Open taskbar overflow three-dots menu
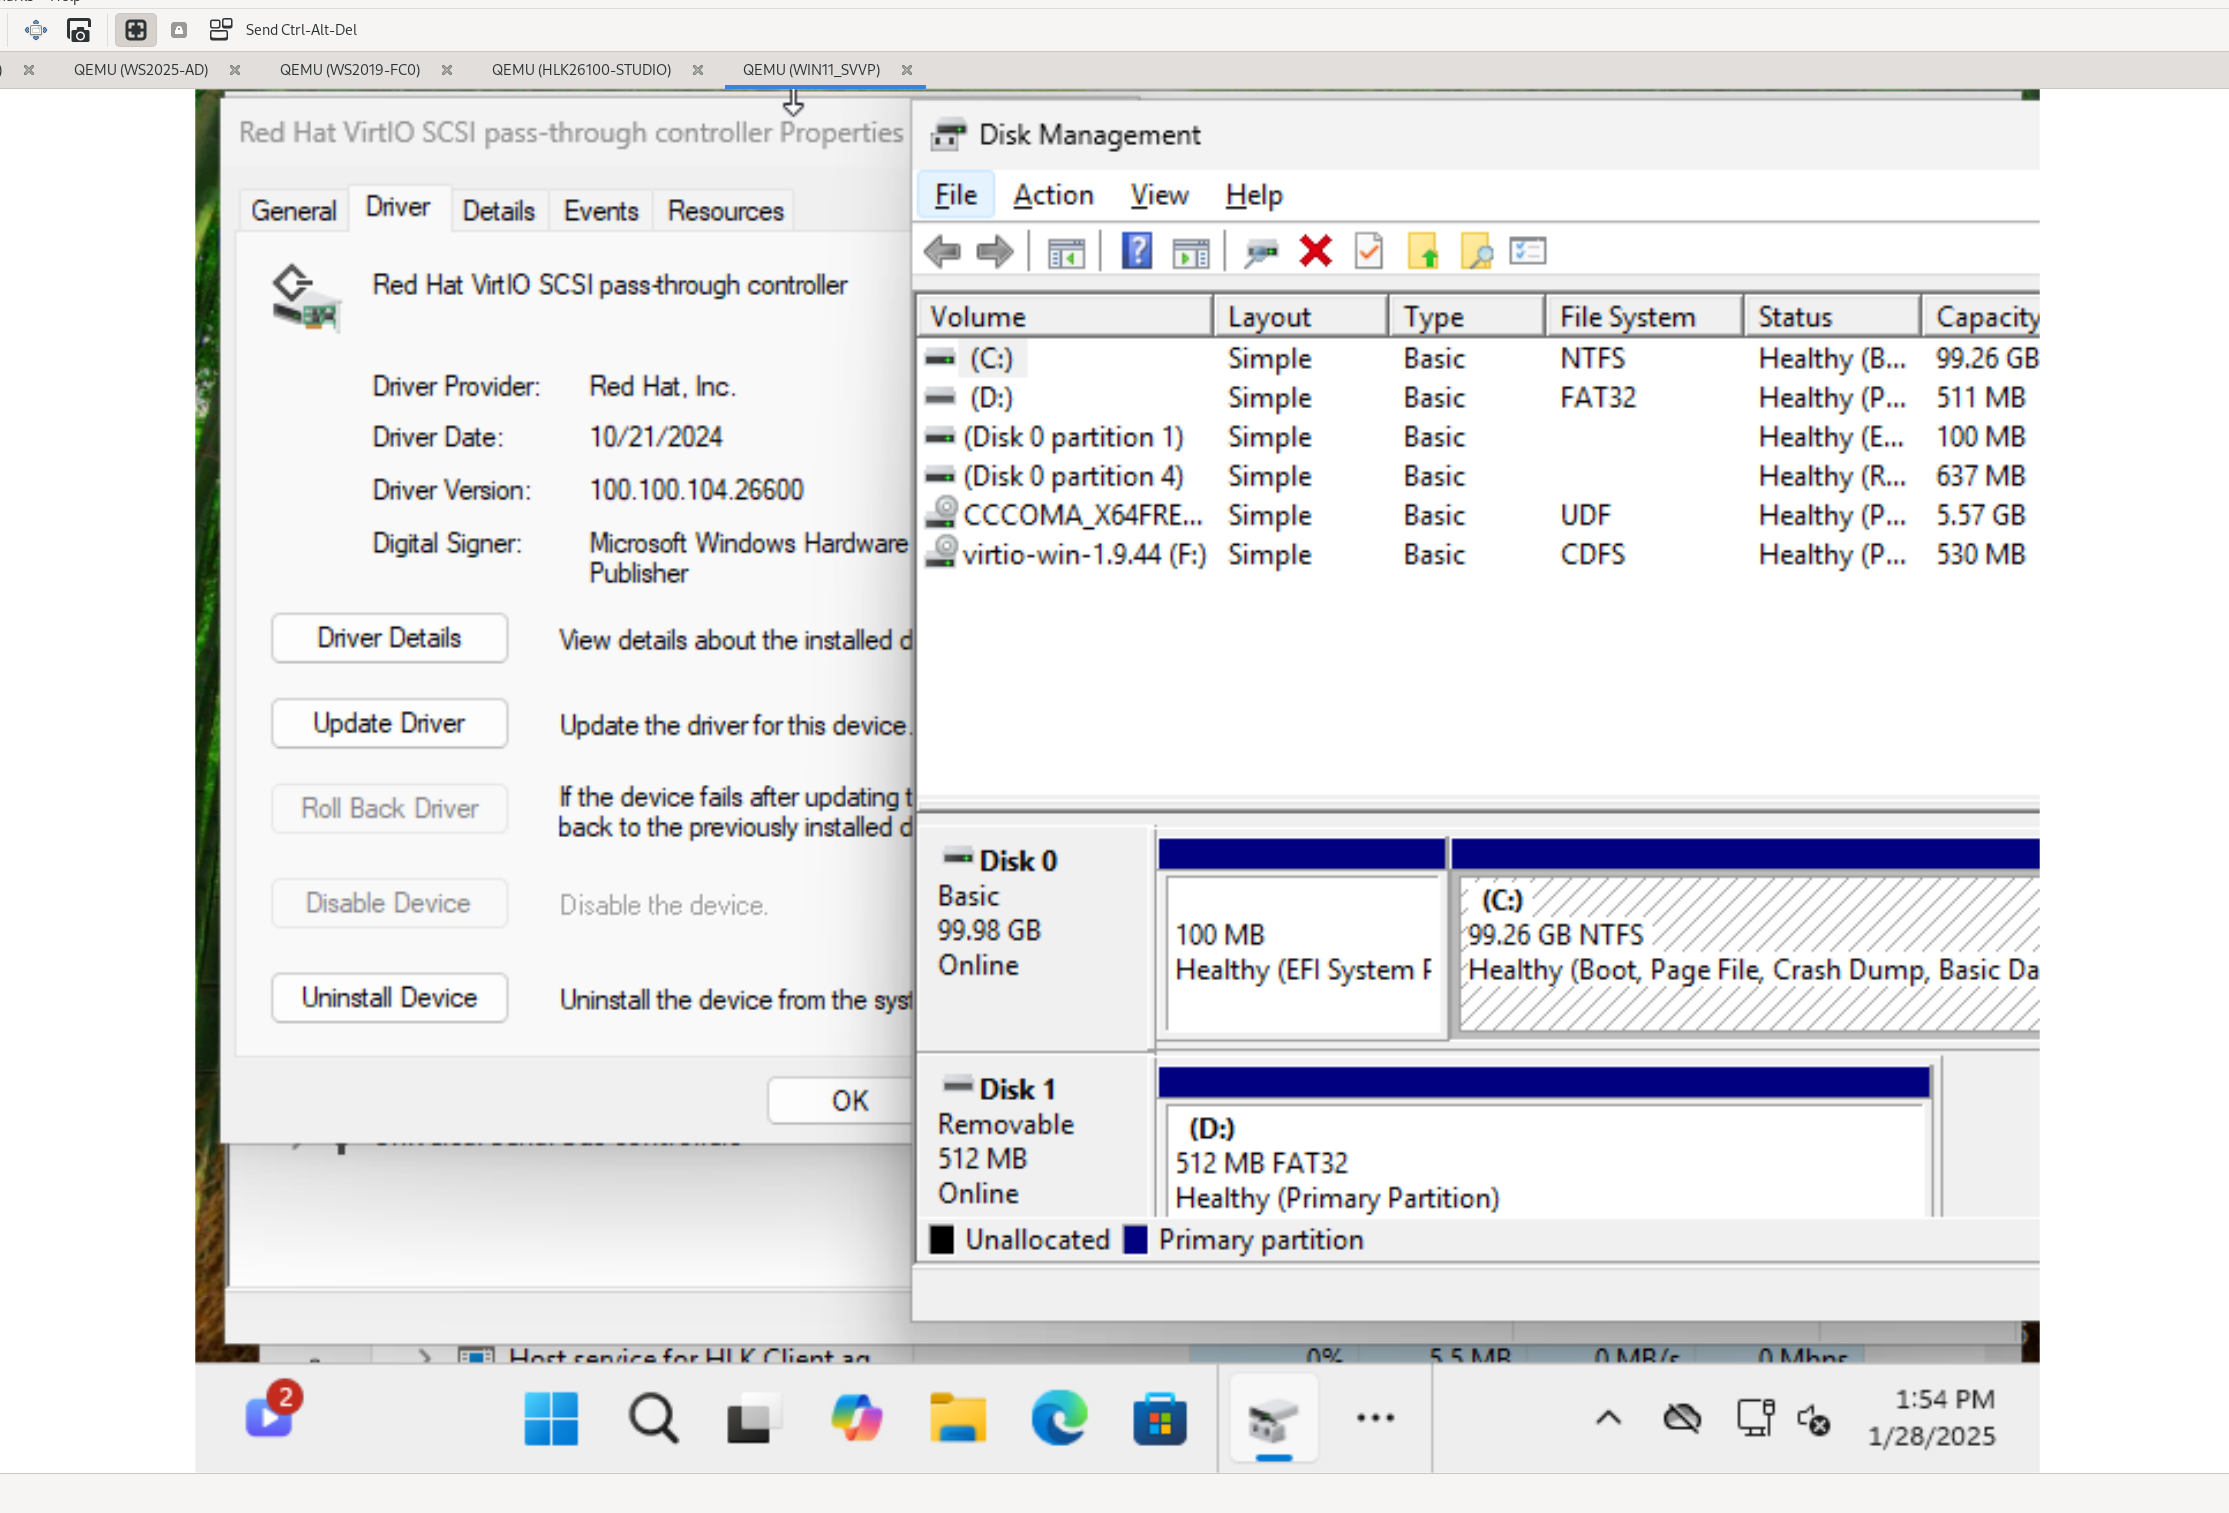Image resolution: width=2229 pixels, height=1513 pixels. (1375, 1417)
